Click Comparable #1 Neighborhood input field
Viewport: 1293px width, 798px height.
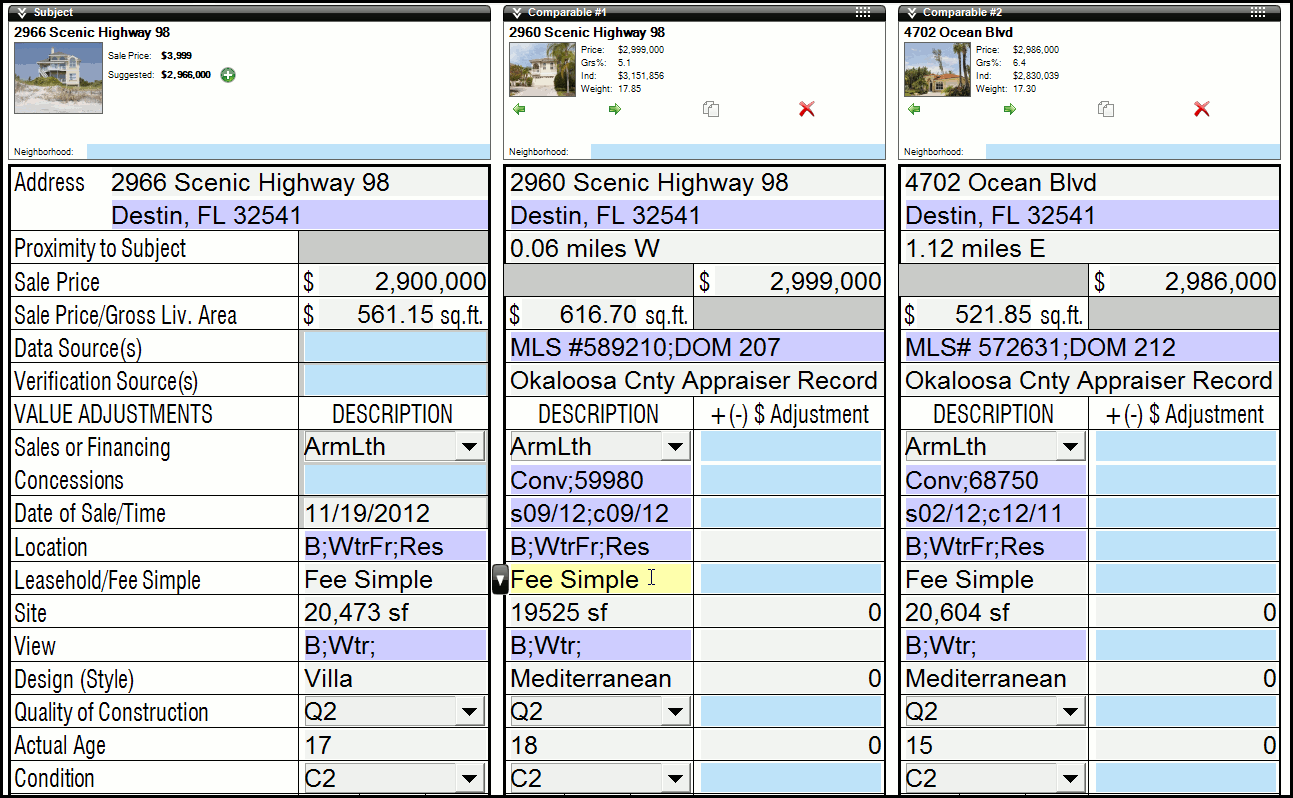point(737,152)
